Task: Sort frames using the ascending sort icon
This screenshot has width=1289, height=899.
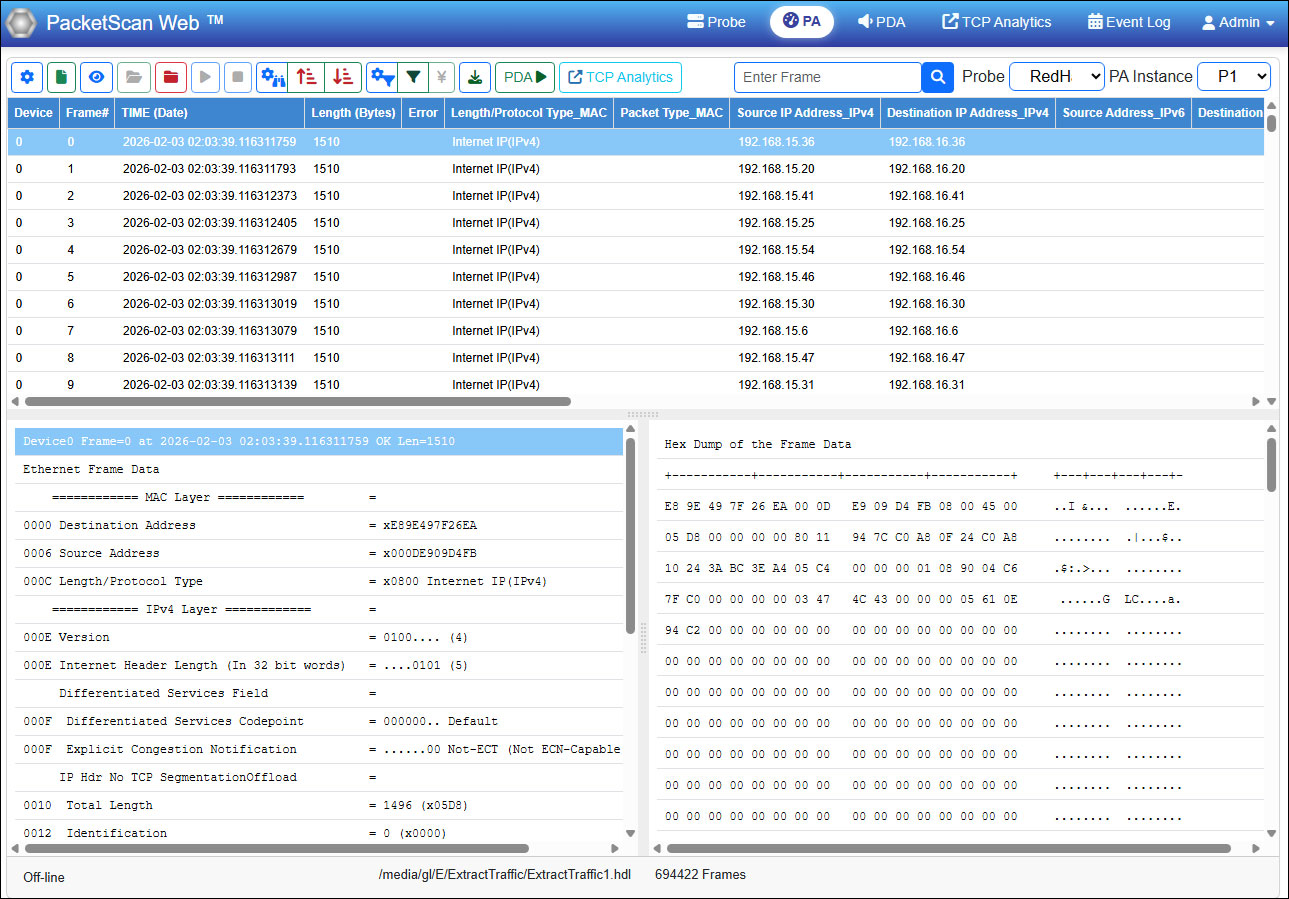Action: 306,77
